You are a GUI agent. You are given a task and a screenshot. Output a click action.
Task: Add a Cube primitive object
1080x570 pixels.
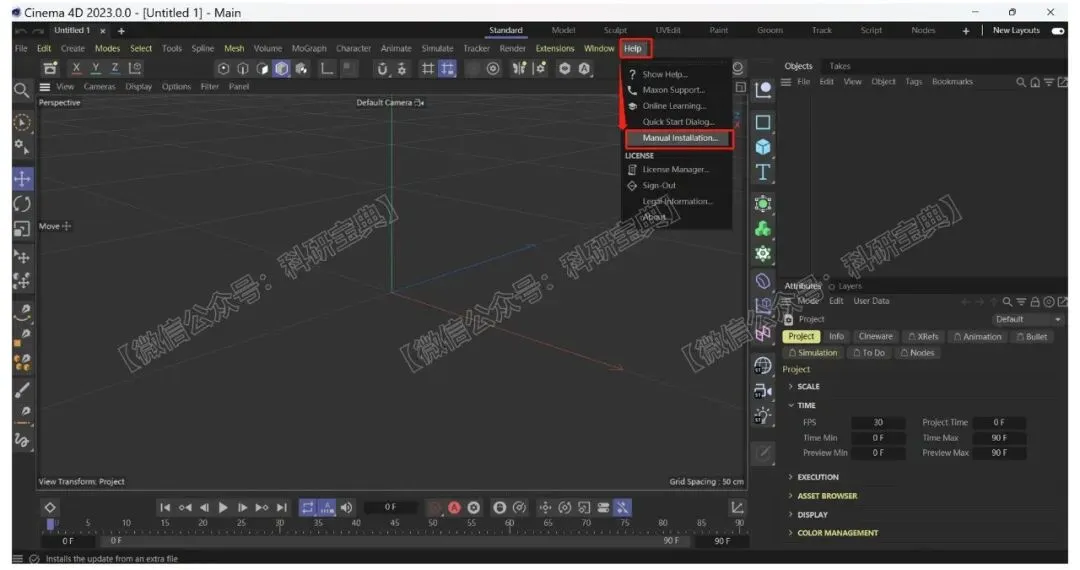point(762,147)
